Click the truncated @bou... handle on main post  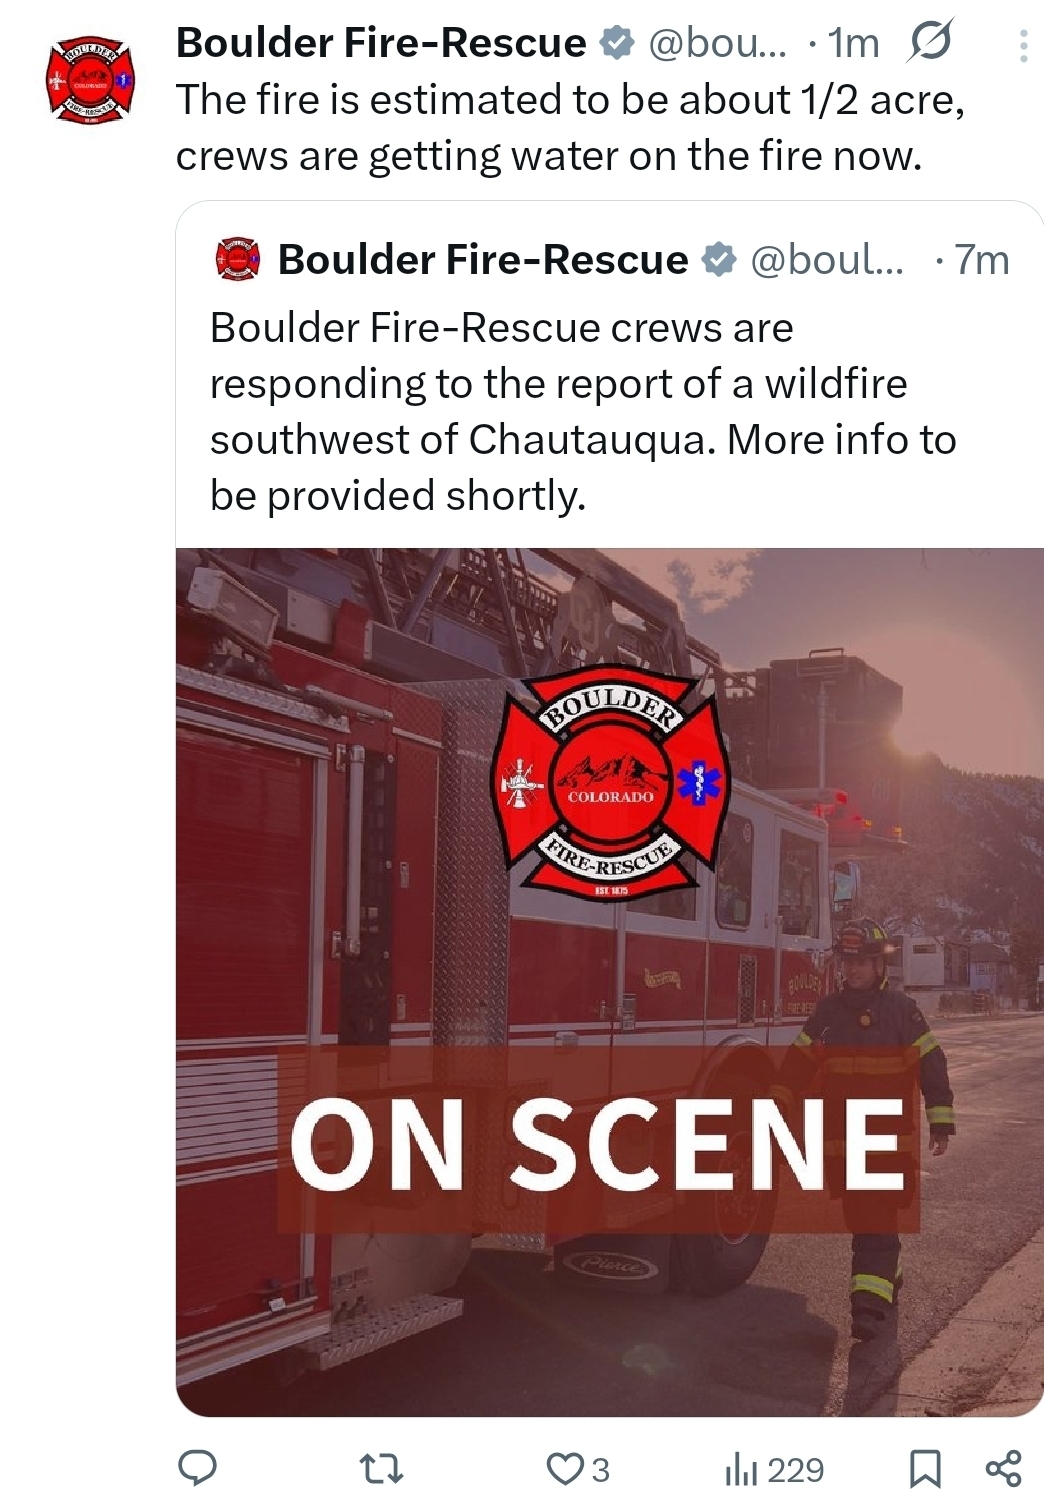(x=717, y=42)
